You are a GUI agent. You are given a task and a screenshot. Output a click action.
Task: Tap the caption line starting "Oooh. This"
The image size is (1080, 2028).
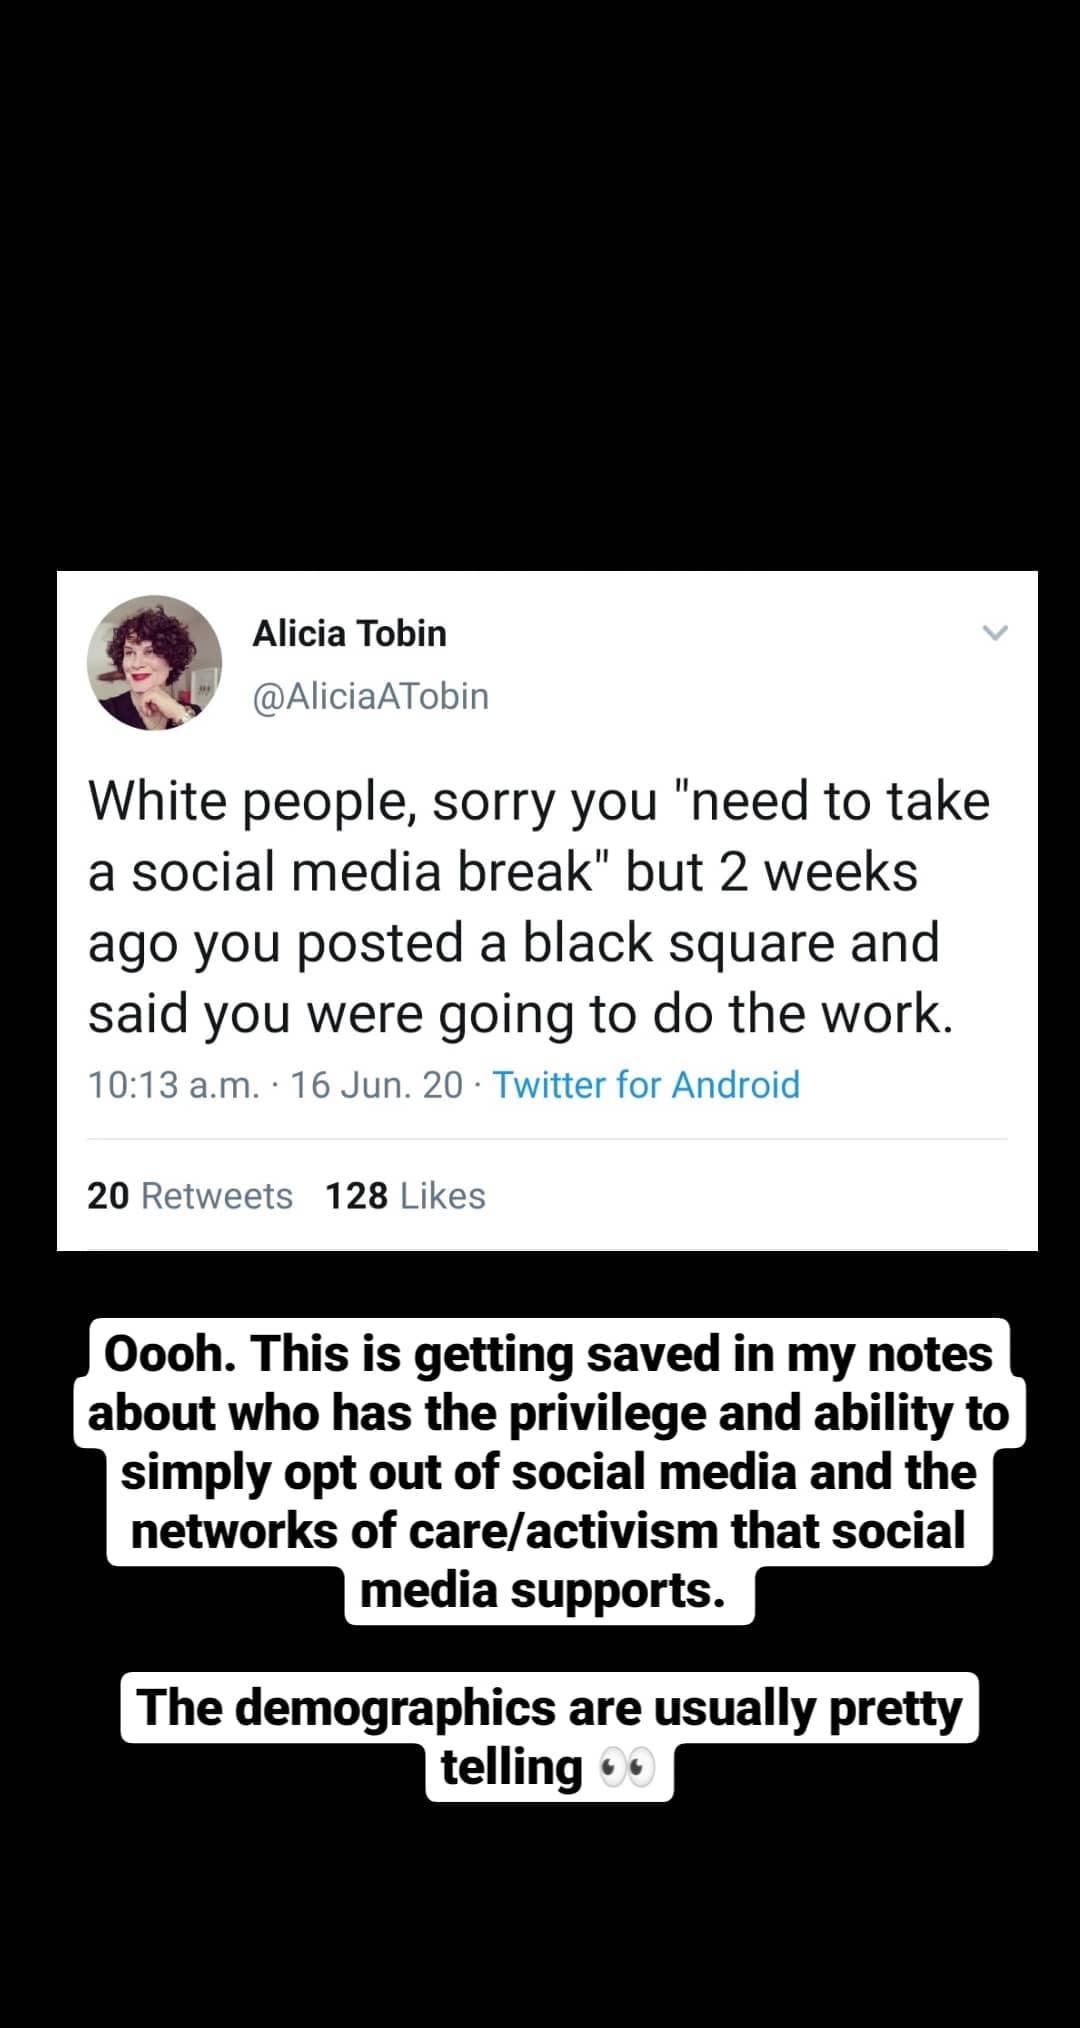pos(548,1354)
